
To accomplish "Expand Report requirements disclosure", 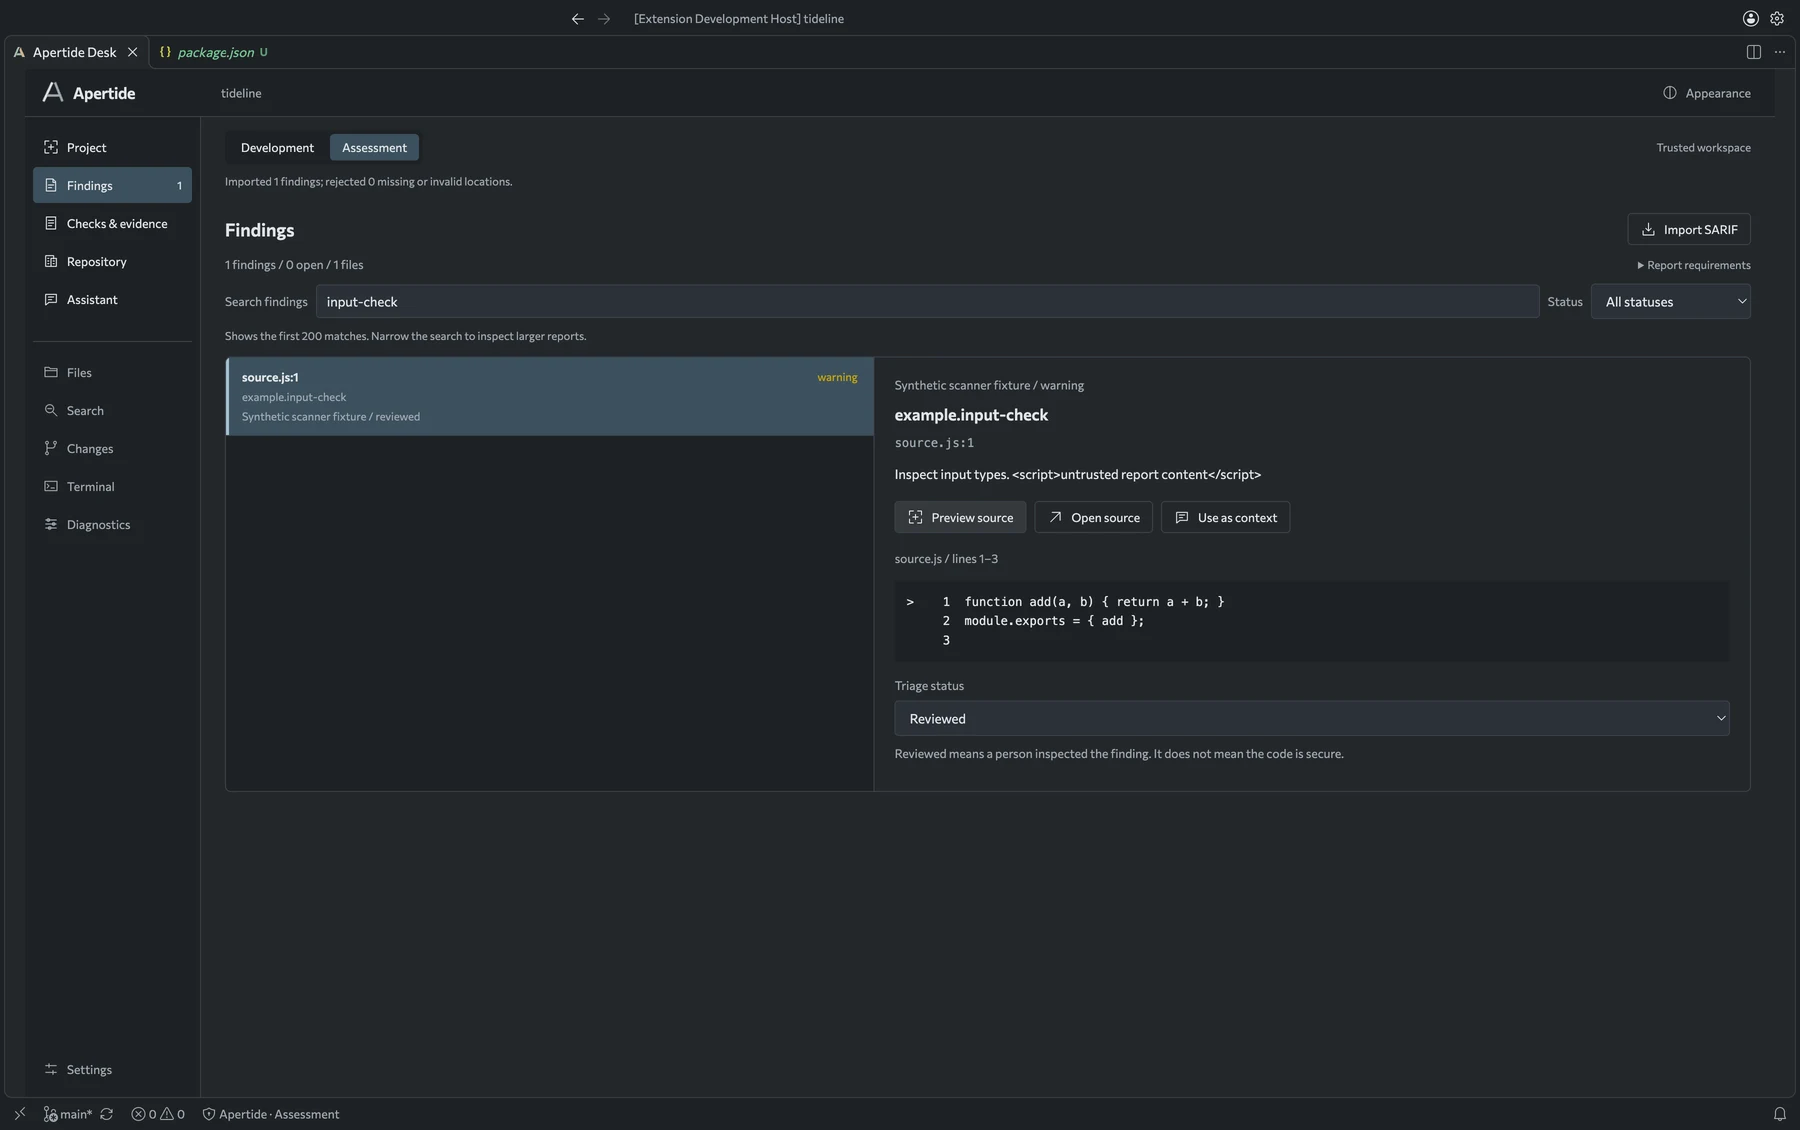I will (x=1693, y=265).
